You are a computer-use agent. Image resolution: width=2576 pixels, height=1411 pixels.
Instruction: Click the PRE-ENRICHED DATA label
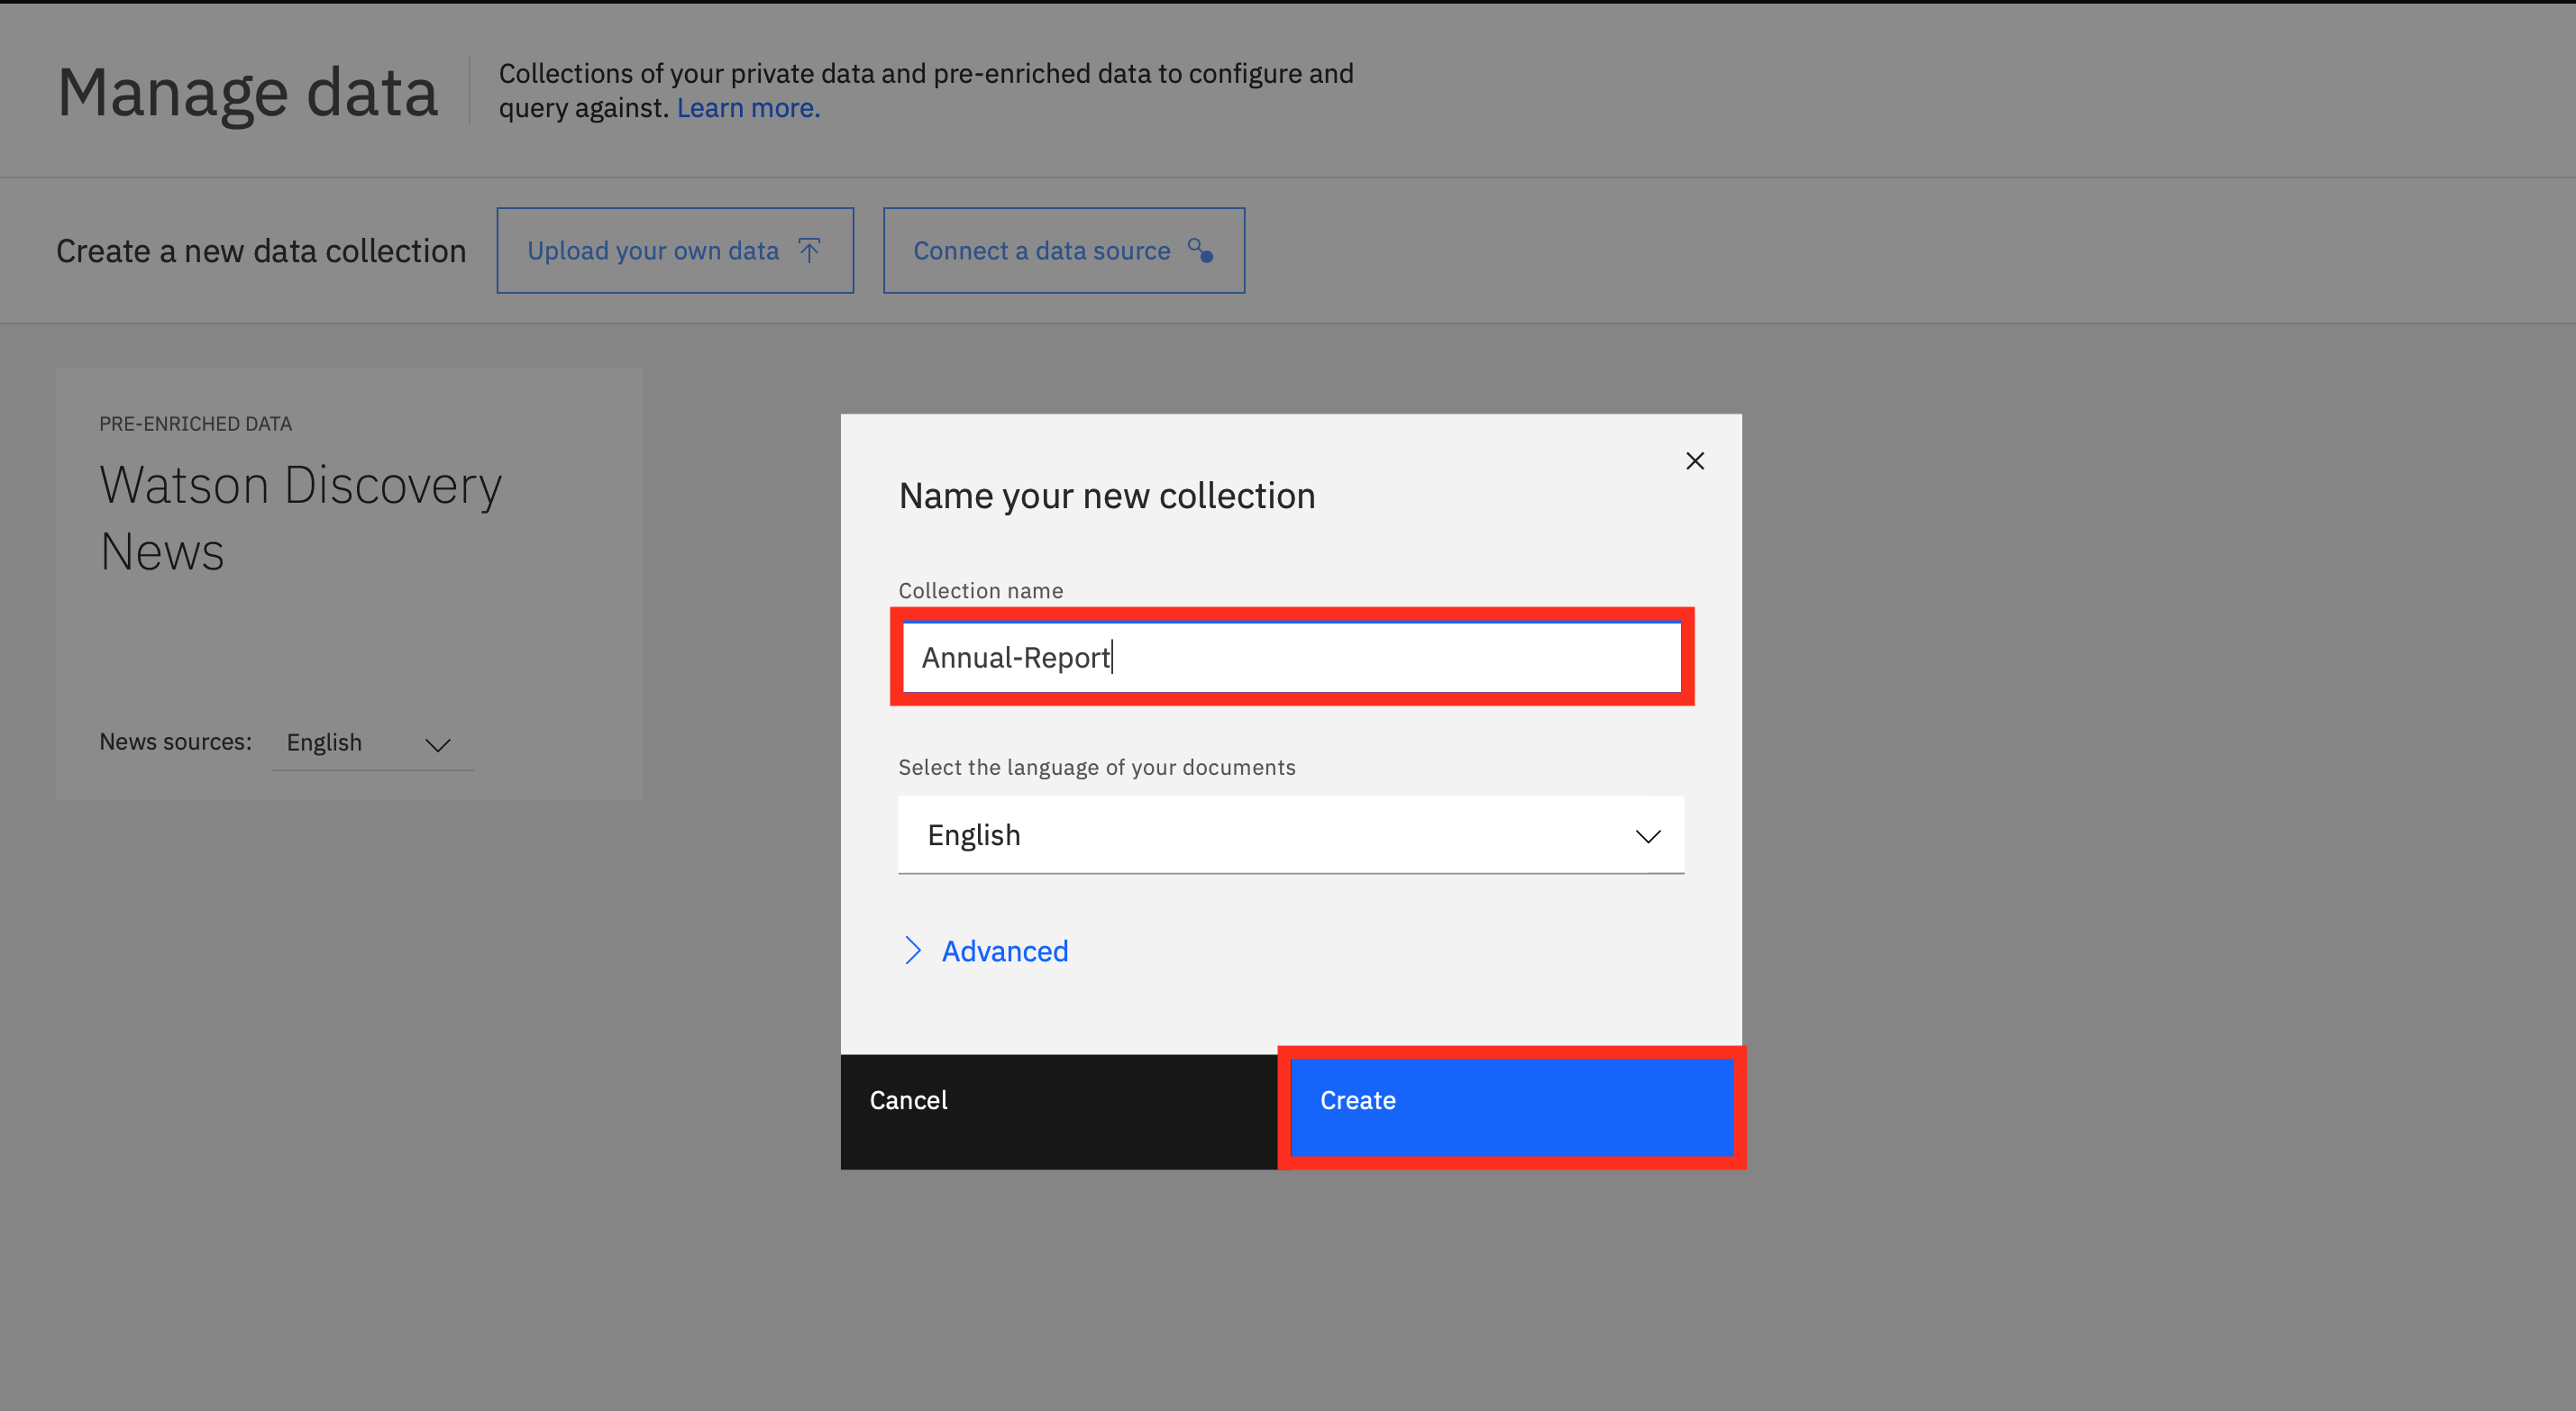pos(195,424)
